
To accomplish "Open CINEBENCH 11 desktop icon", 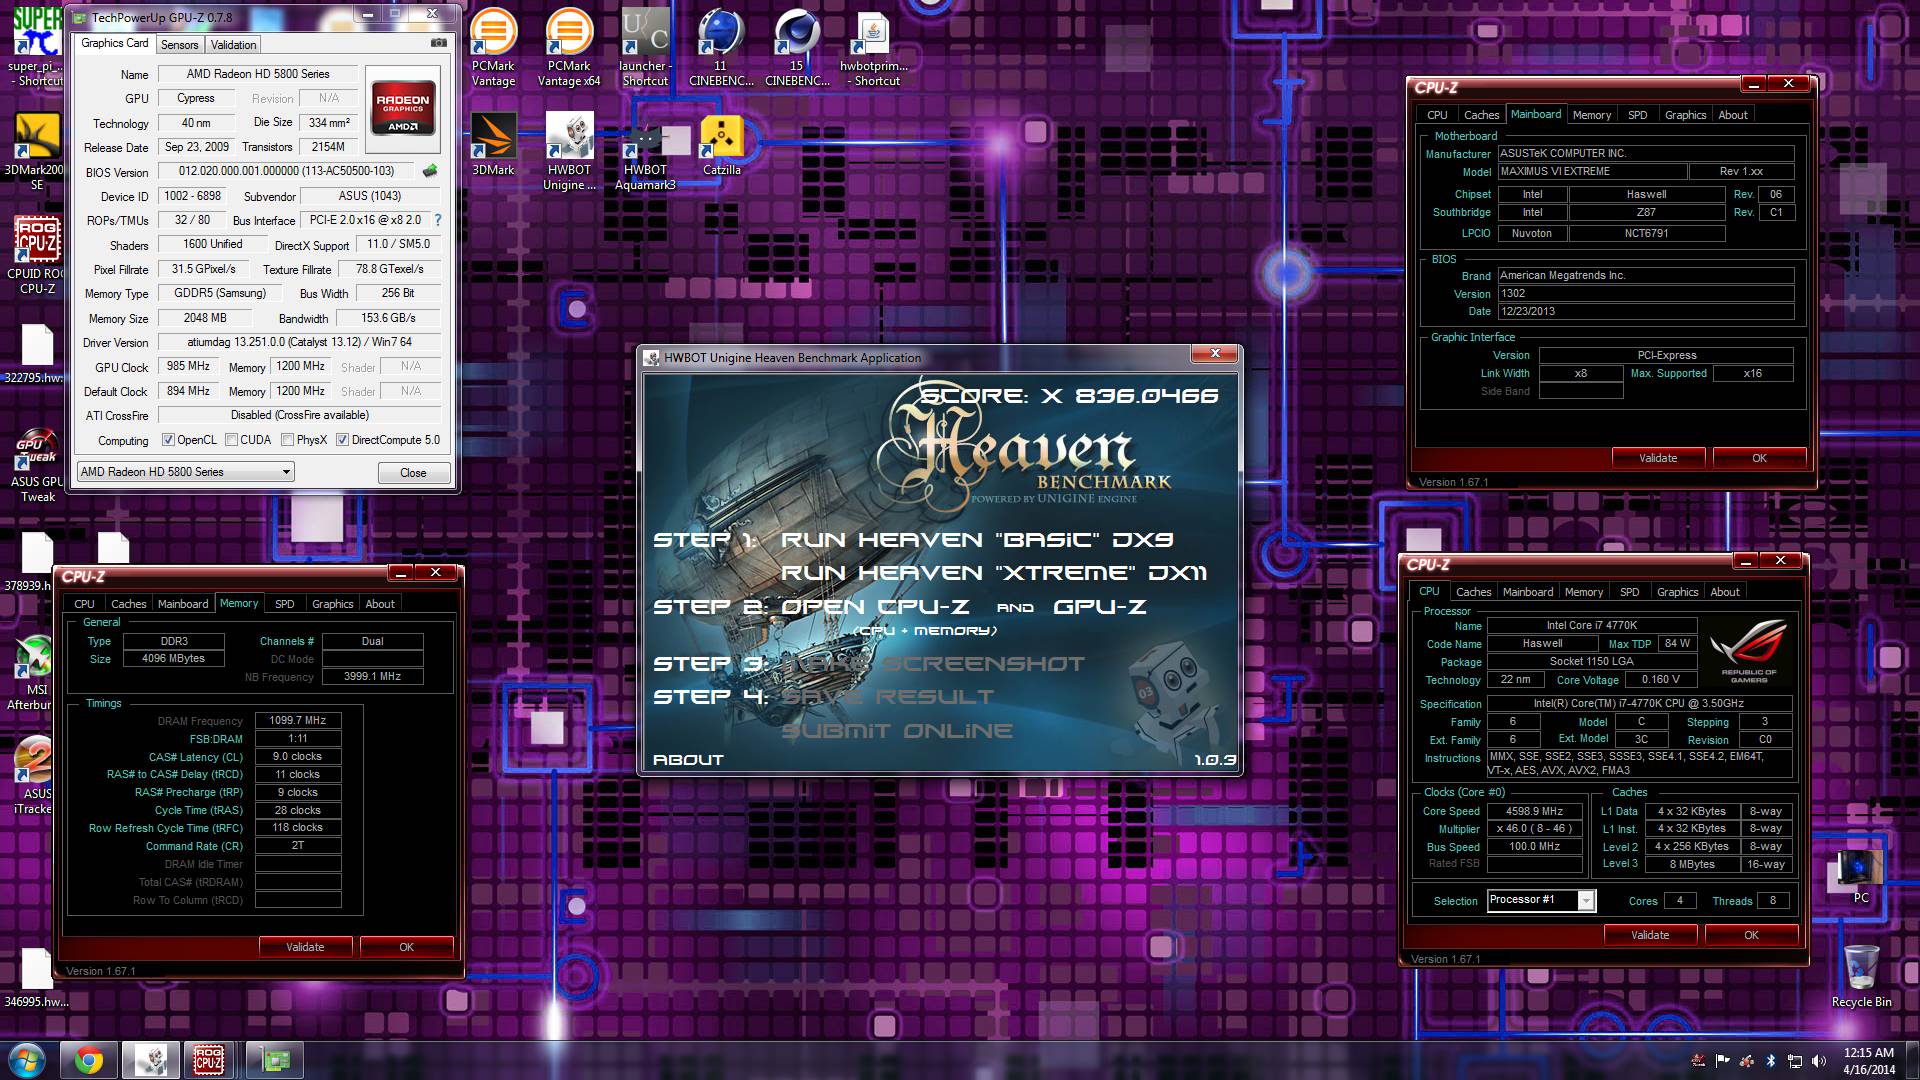I will click(x=721, y=47).
